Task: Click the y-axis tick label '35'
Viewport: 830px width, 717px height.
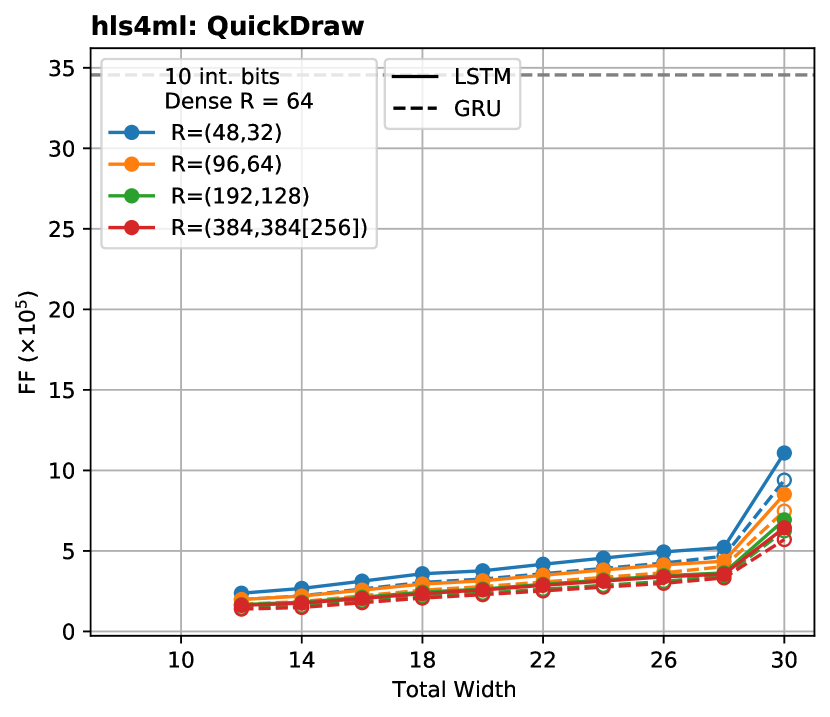Action: point(62,69)
